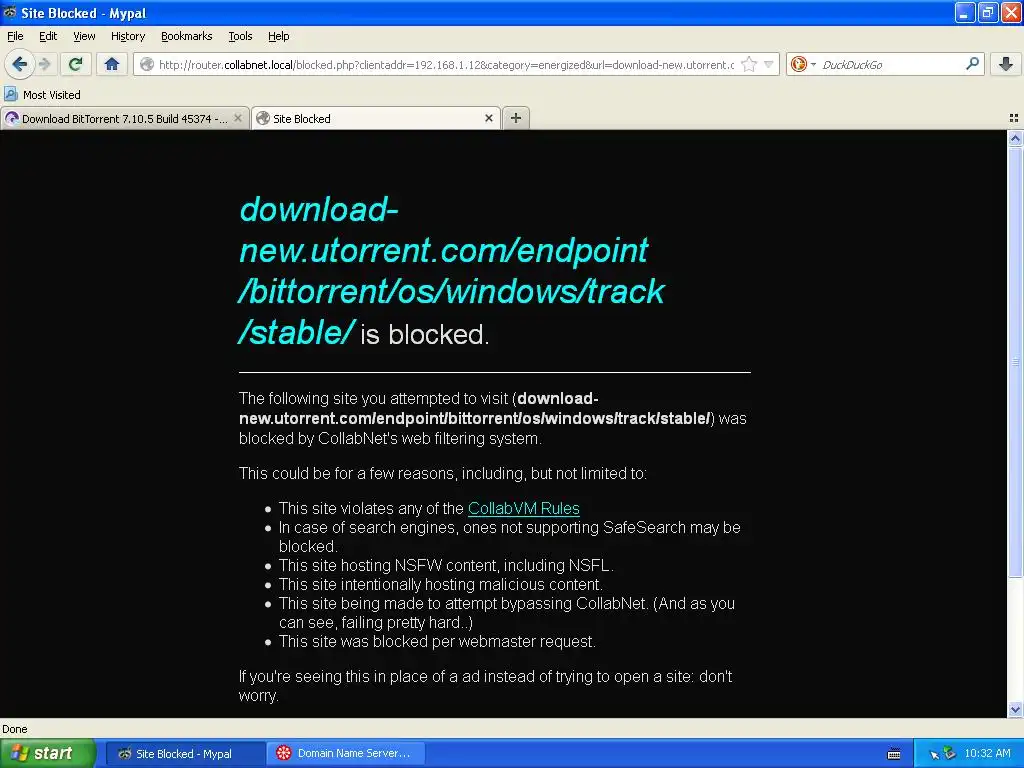Open the Home page icon

pos(112,64)
